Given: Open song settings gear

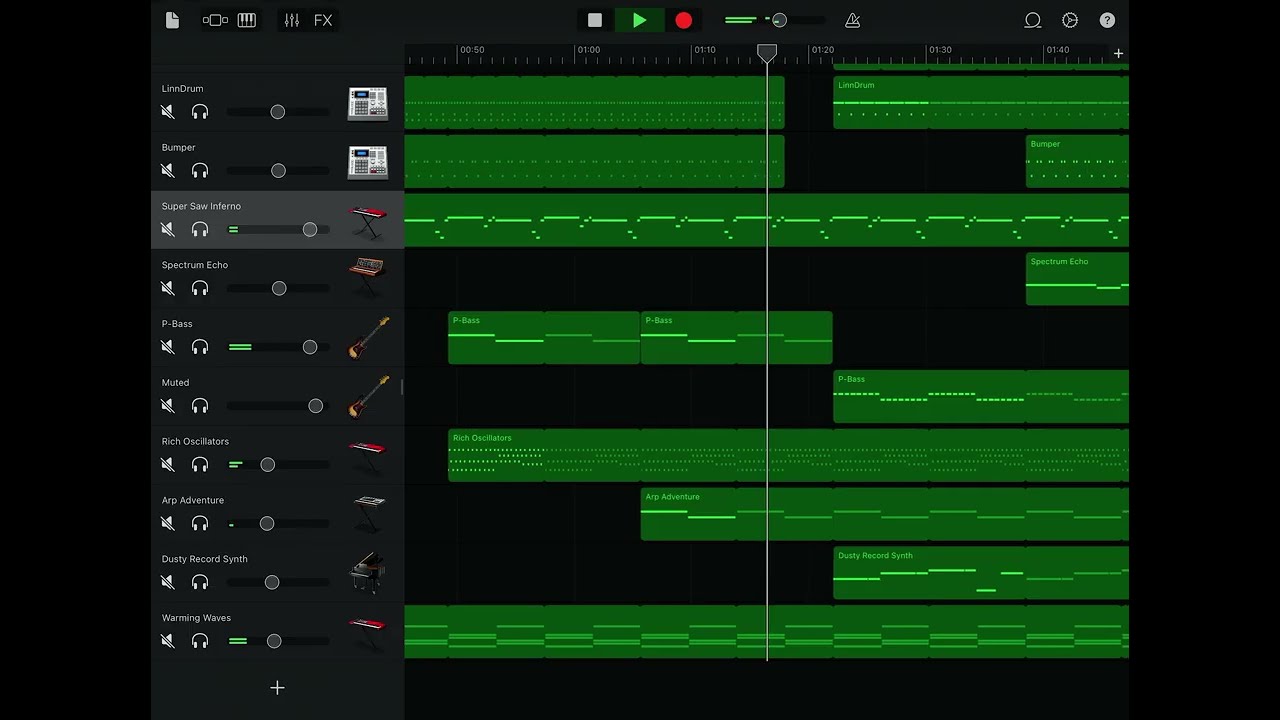Looking at the screenshot, I should (1070, 20).
